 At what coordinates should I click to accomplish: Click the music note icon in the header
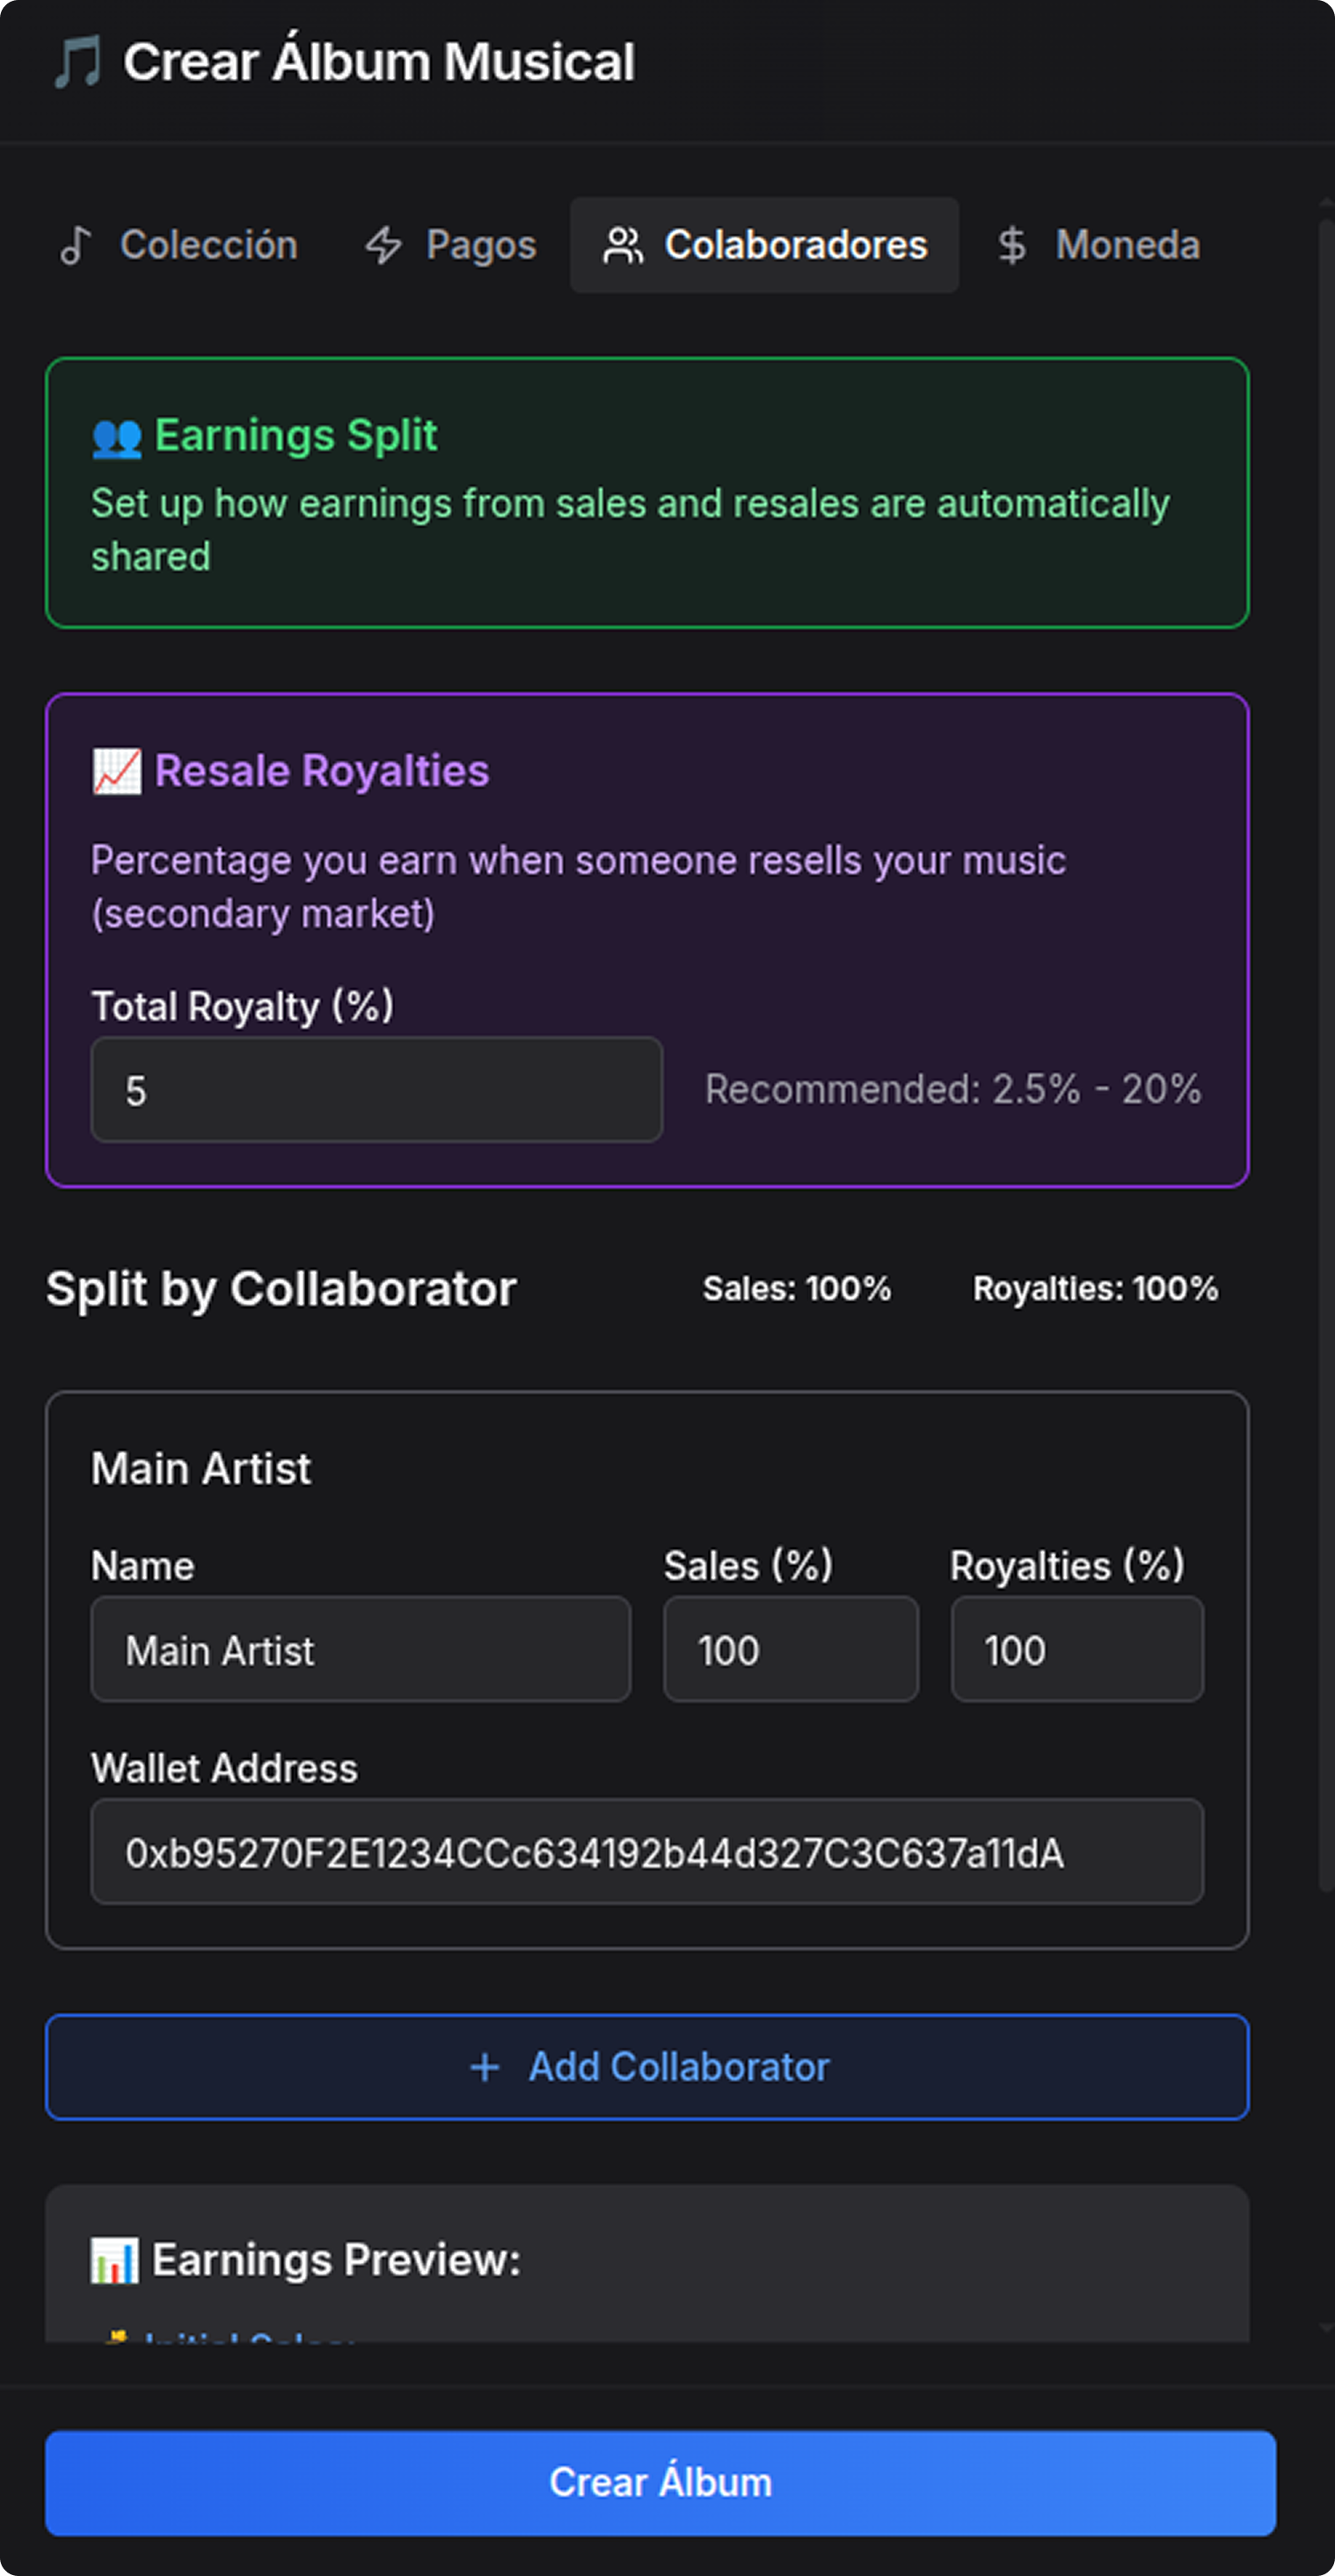pyautogui.click(x=78, y=62)
